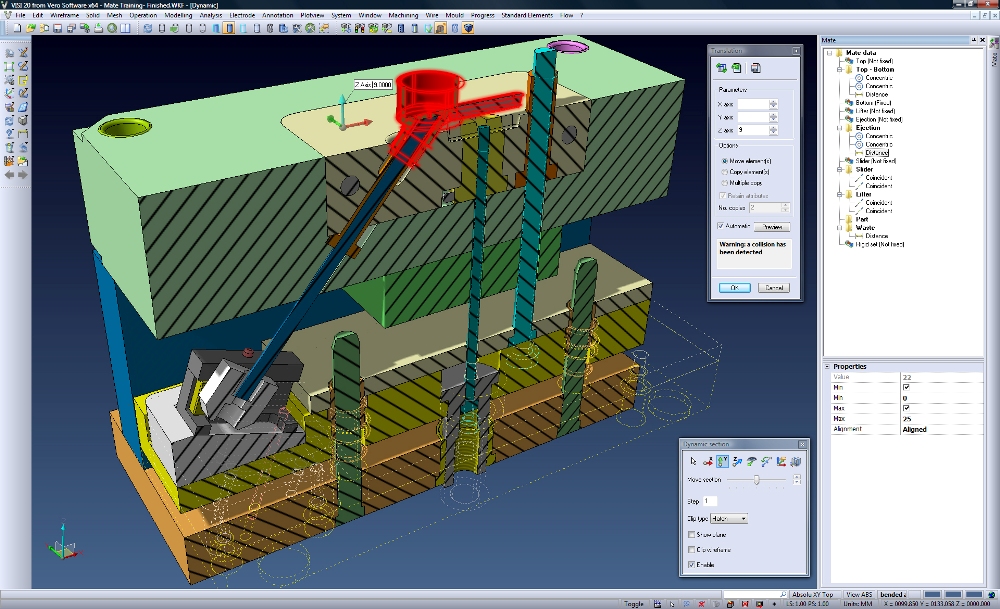1000x609 pixels.
Task: Click the Z axis spinner arrows in the Translation dialog
Action: 774,130
